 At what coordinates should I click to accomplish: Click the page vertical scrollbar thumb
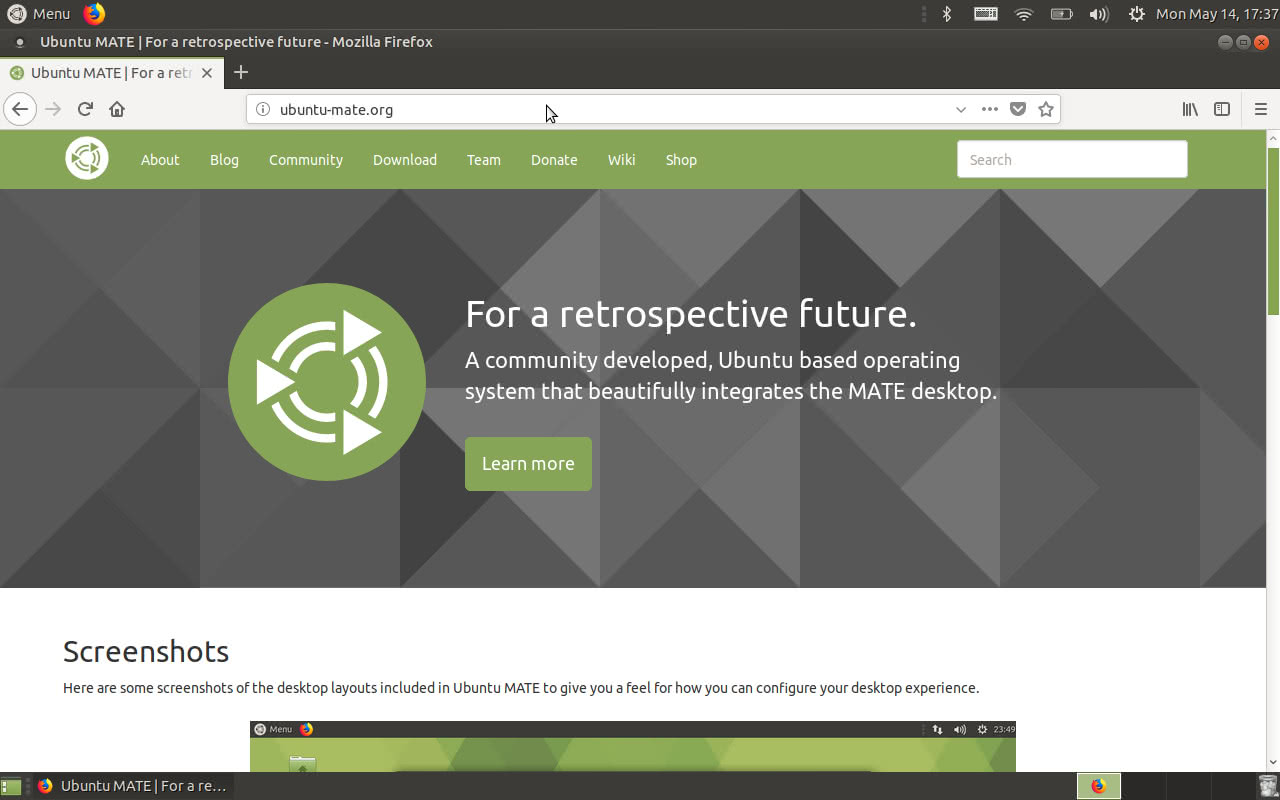(1273, 232)
